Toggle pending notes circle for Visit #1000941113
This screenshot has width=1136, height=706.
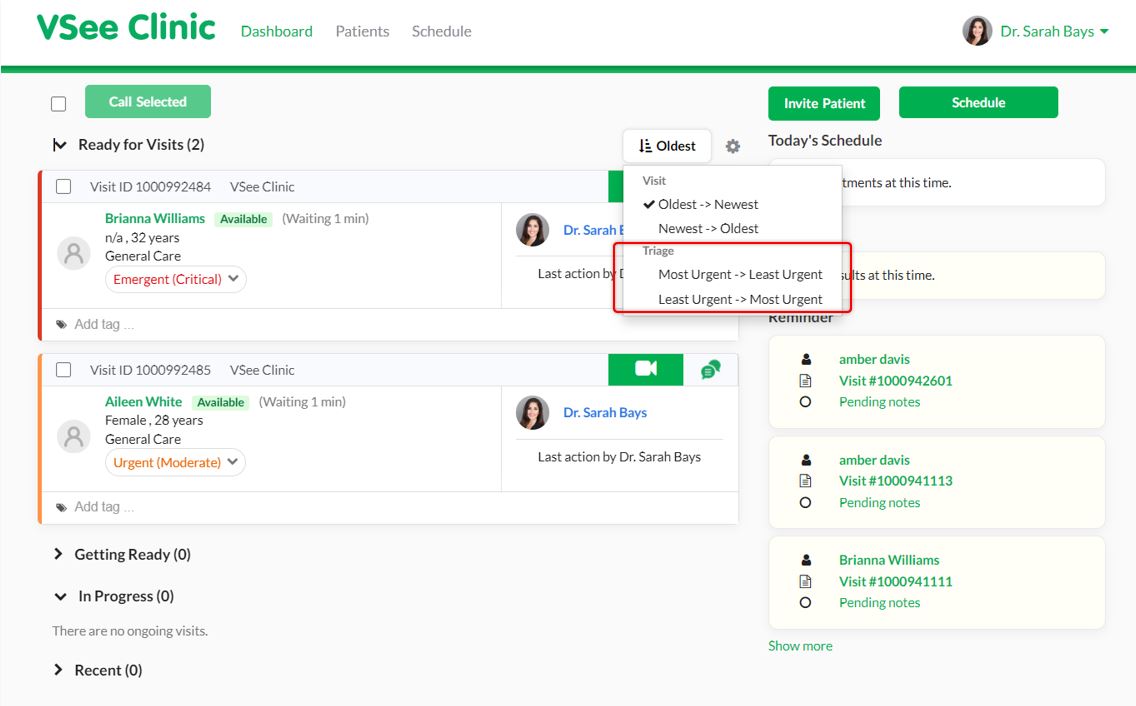[806, 502]
